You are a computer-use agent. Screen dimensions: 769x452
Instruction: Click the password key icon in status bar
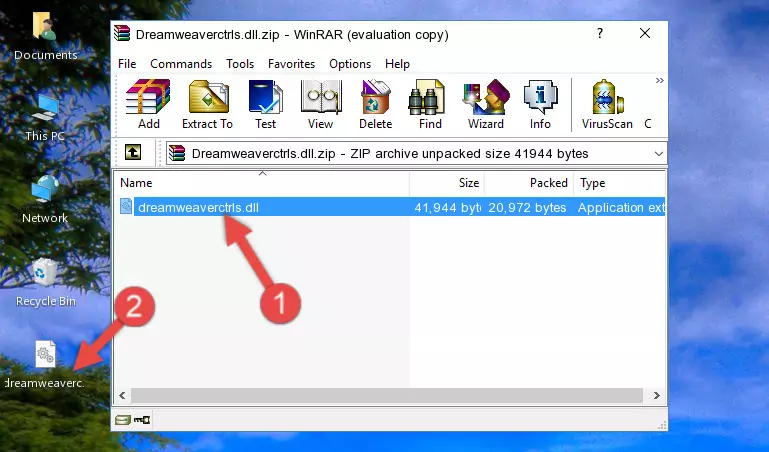pyautogui.click(x=142, y=420)
